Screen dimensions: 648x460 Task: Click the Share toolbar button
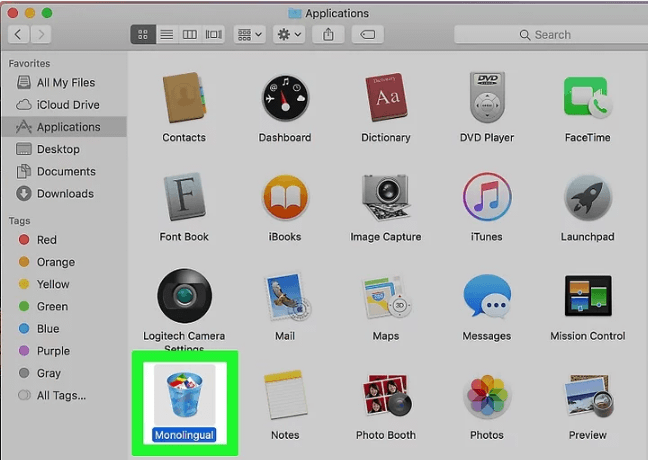click(328, 34)
